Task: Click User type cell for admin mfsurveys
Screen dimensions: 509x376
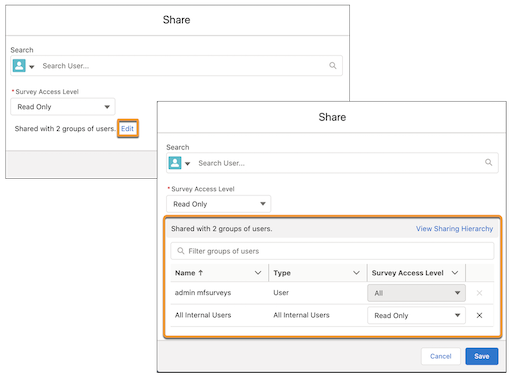Action: 281,293
